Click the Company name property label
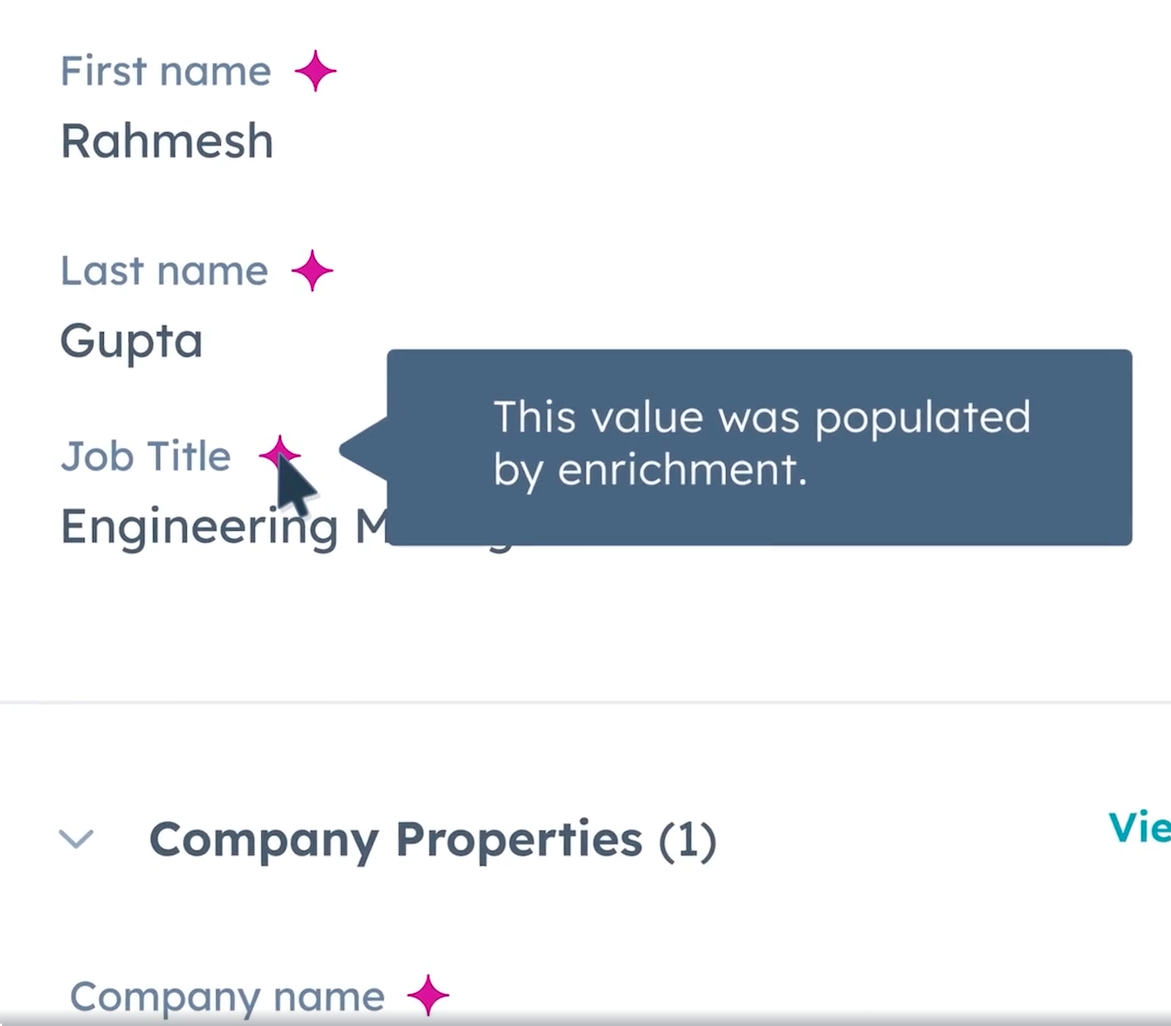 tap(227, 997)
